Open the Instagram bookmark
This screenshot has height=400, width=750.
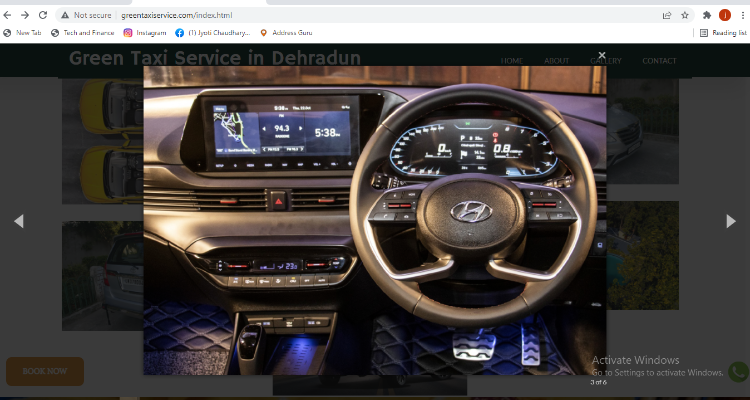(144, 33)
